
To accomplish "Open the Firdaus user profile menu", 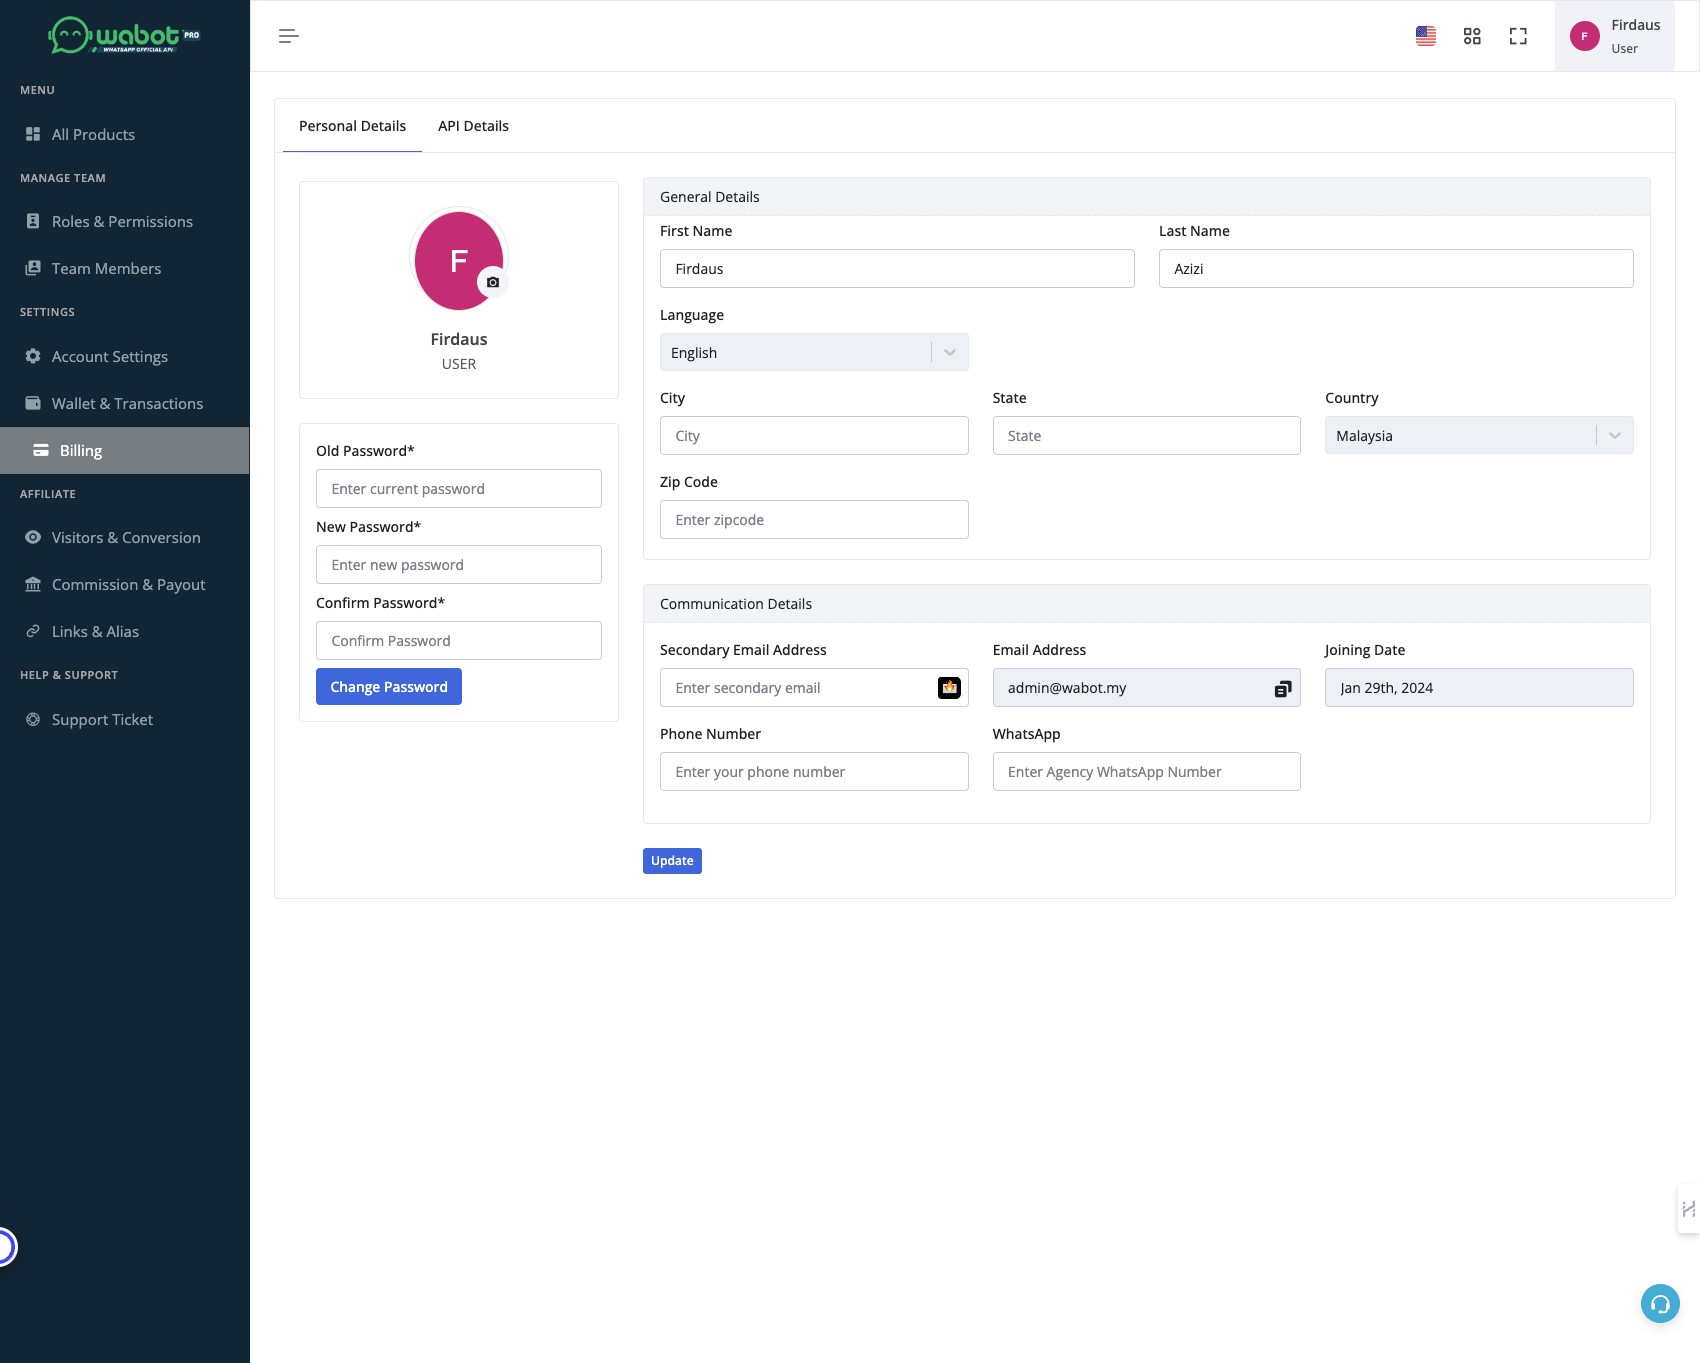I will click(x=1615, y=36).
